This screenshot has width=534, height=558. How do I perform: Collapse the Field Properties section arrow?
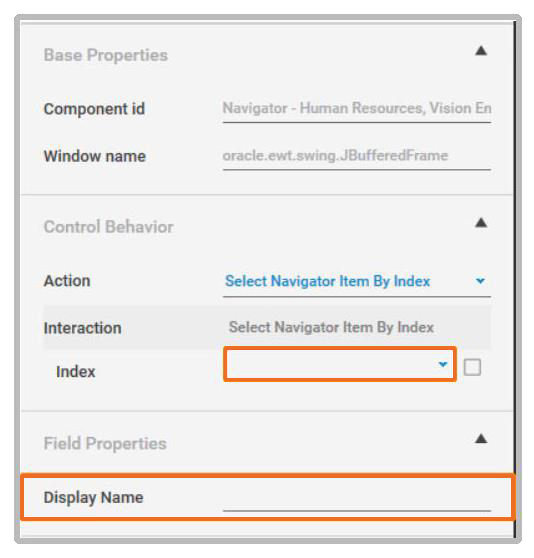click(481, 439)
